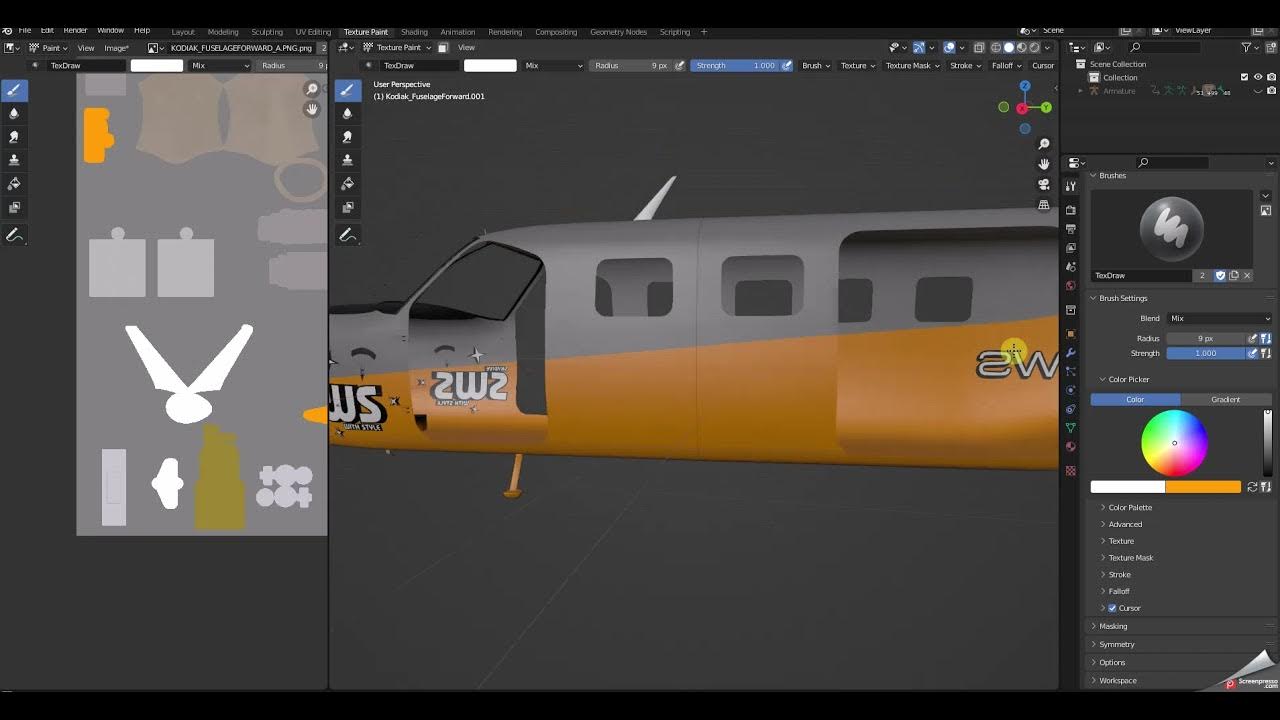Enable solid shading mode in viewport header
The image size is (1280, 720).
(1009, 47)
